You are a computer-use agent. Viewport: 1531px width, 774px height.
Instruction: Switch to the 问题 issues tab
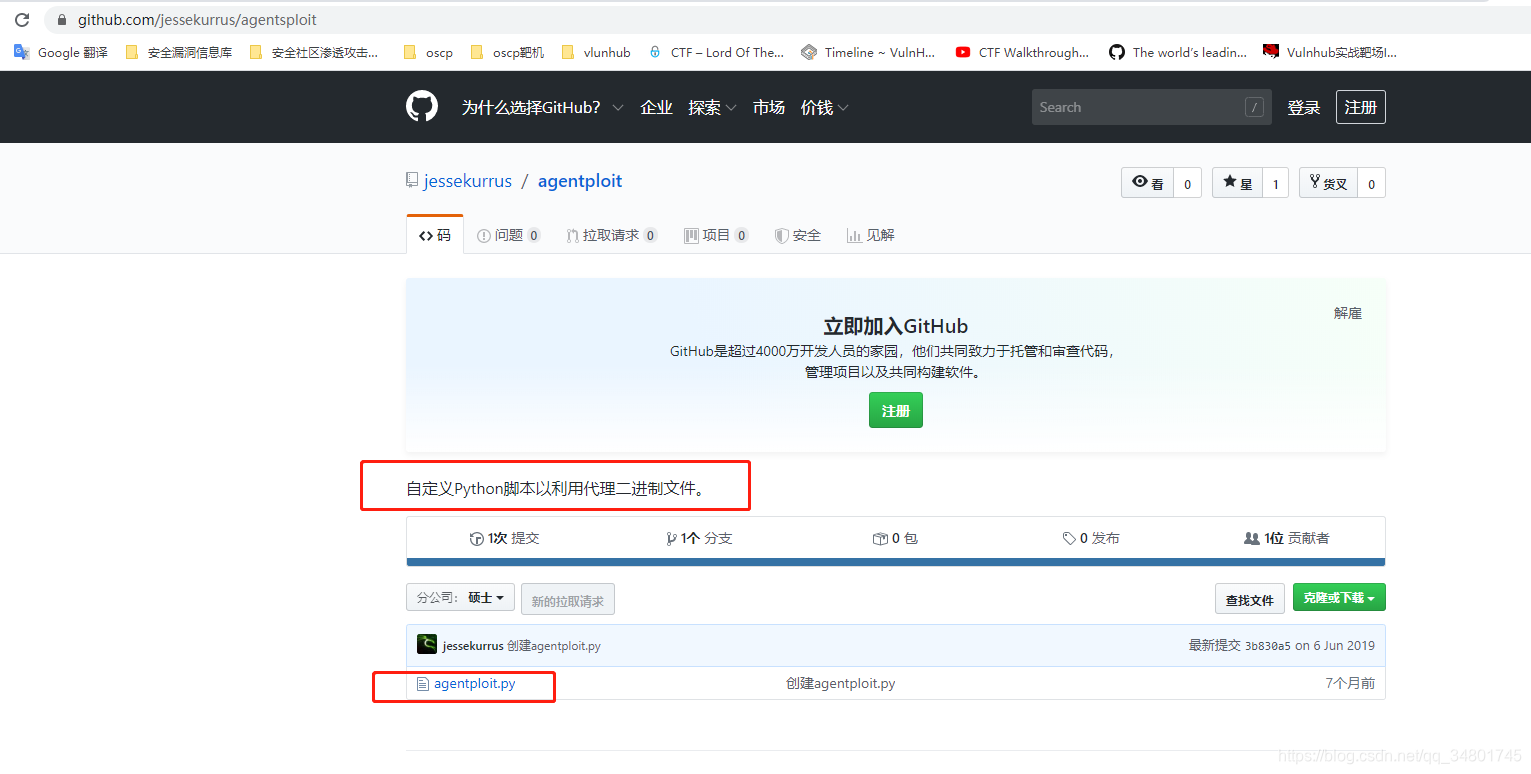tap(509, 235)
